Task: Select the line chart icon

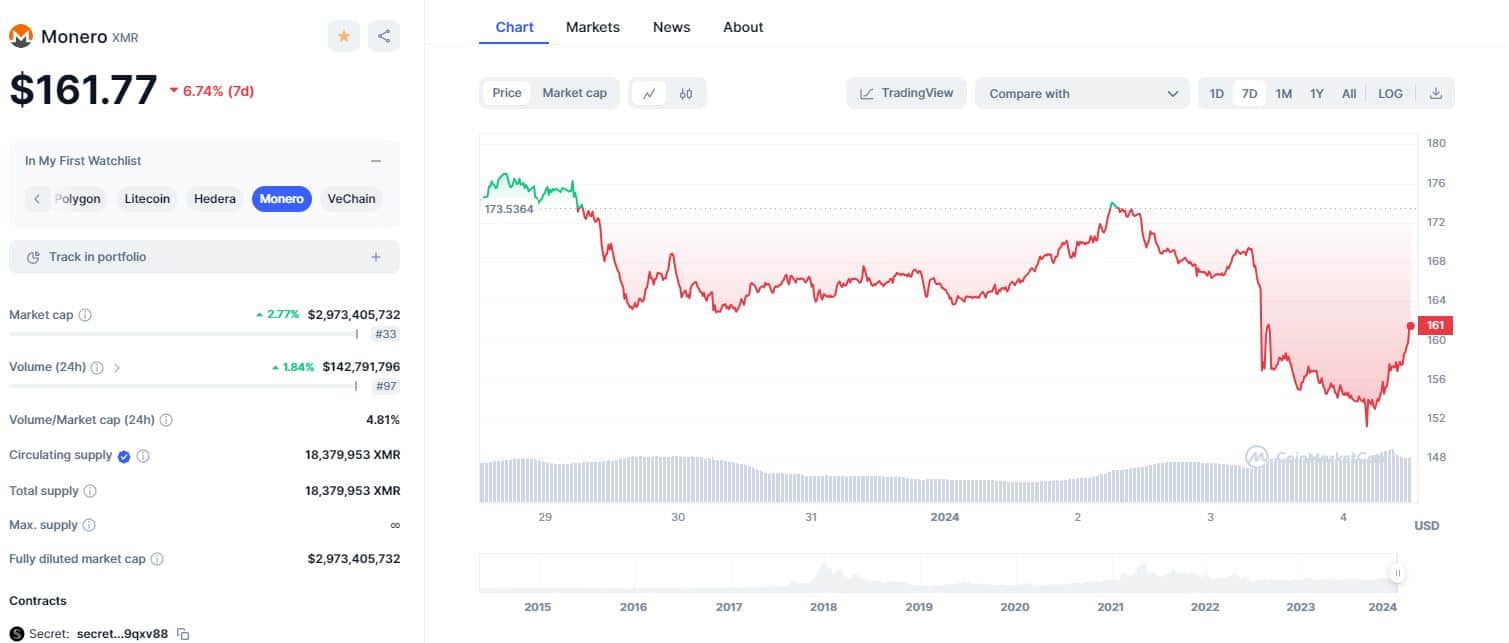Action: [x=649, y=93]
